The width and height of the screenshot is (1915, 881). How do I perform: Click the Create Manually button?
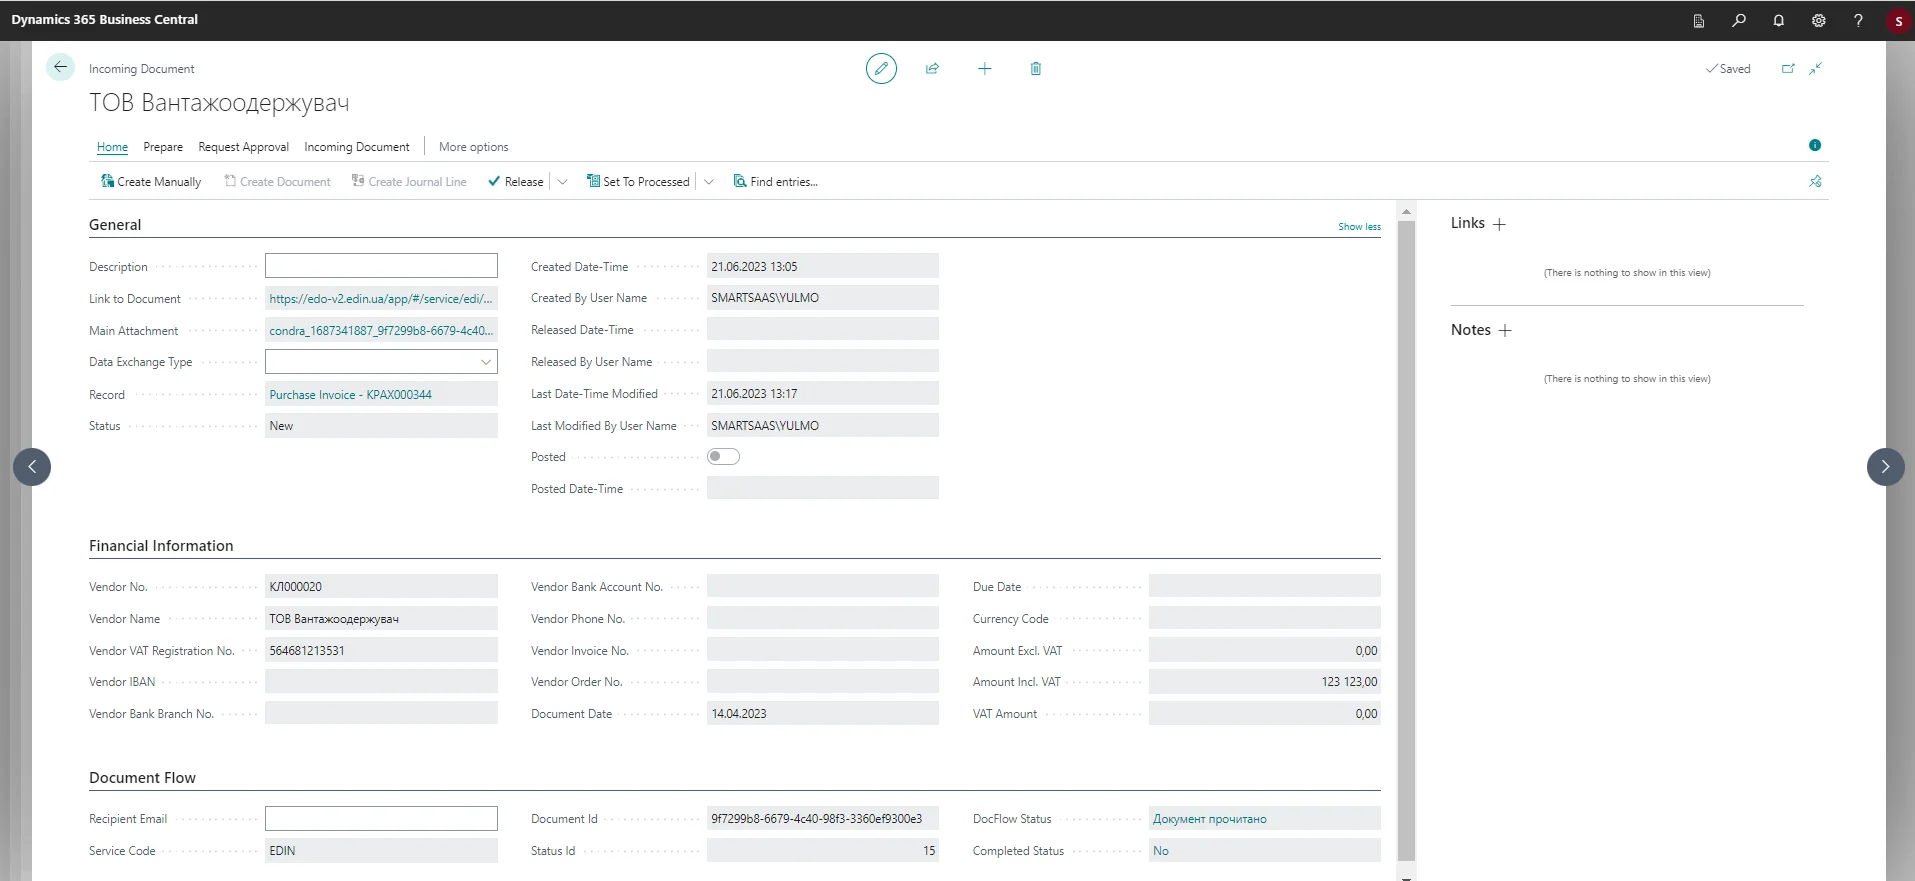click(x=151, y=182)
